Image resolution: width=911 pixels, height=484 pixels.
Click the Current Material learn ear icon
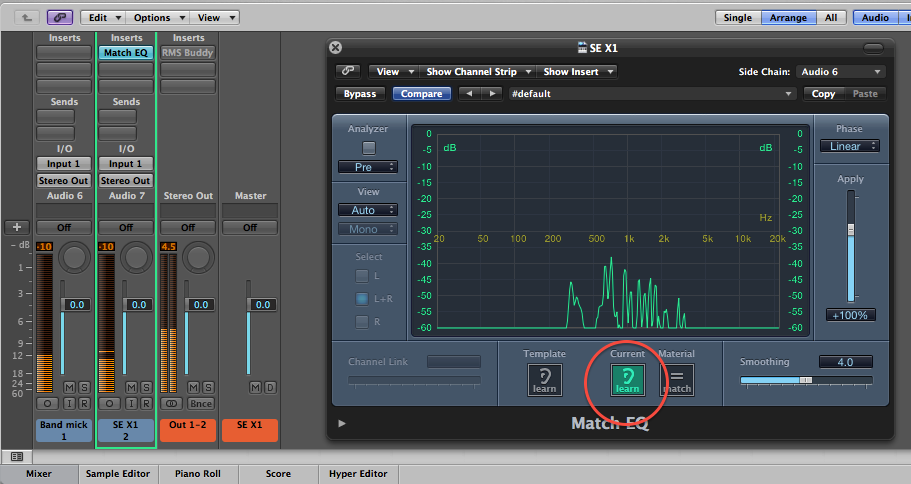click(627, 380)
